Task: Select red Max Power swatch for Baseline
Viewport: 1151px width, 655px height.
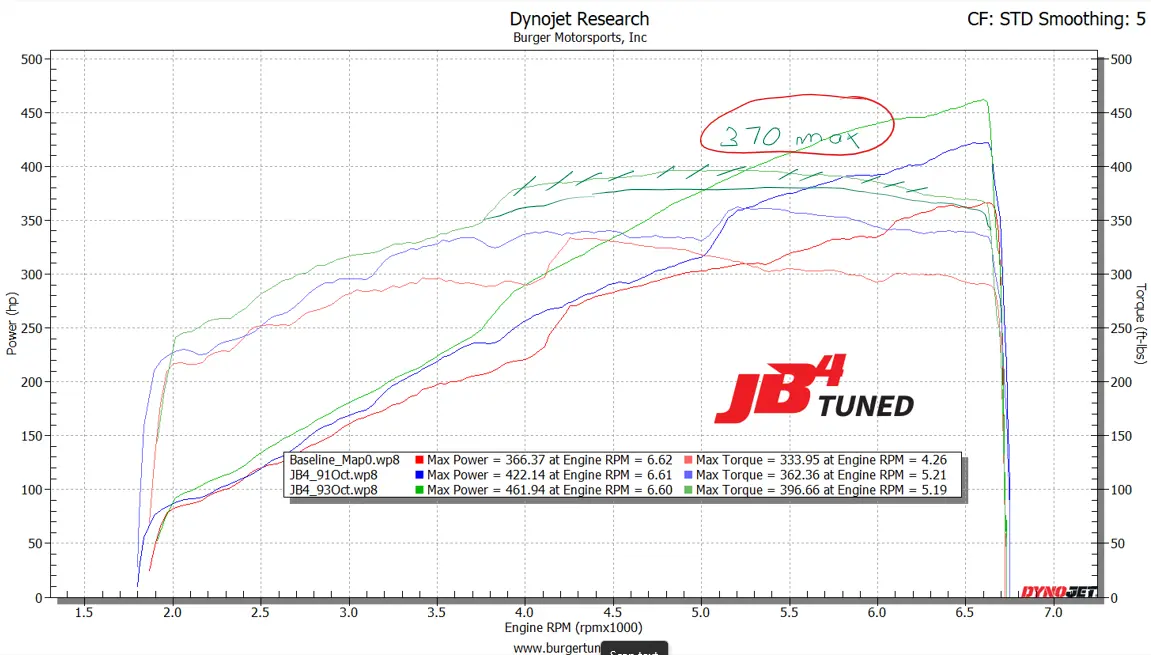Action: coord(420,461)
